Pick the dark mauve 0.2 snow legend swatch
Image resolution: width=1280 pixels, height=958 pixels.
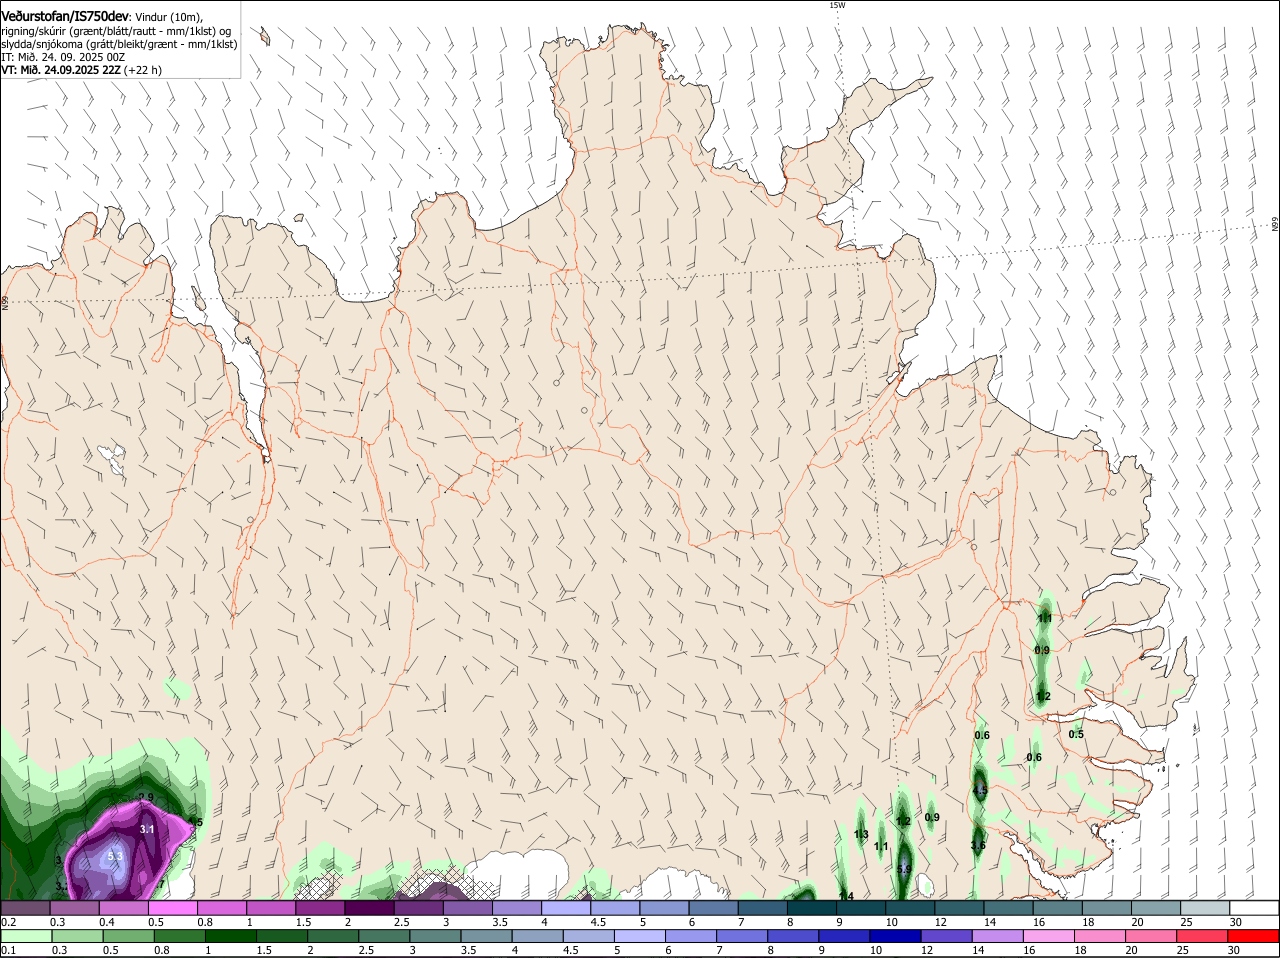(x=26, y=907)
